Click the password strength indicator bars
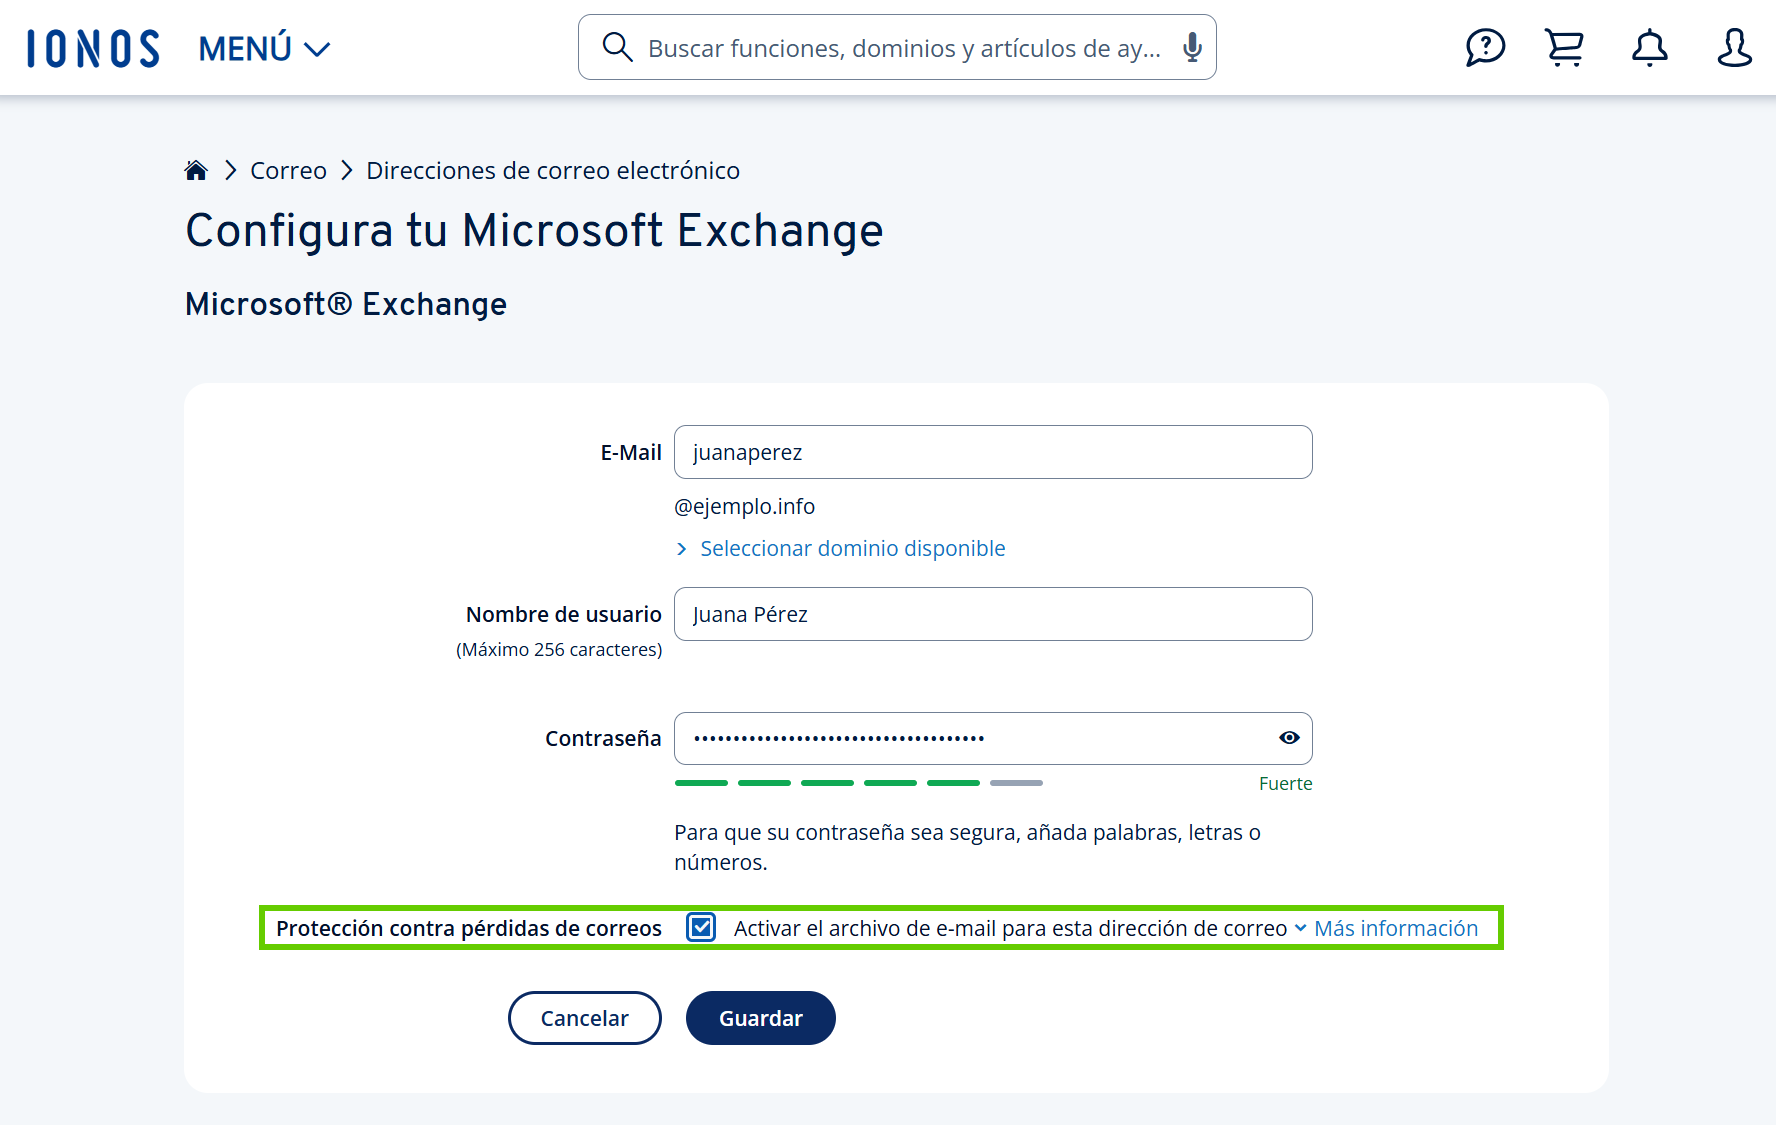The height and width of the screenshot is (1125, 1776). click(858, 783)
